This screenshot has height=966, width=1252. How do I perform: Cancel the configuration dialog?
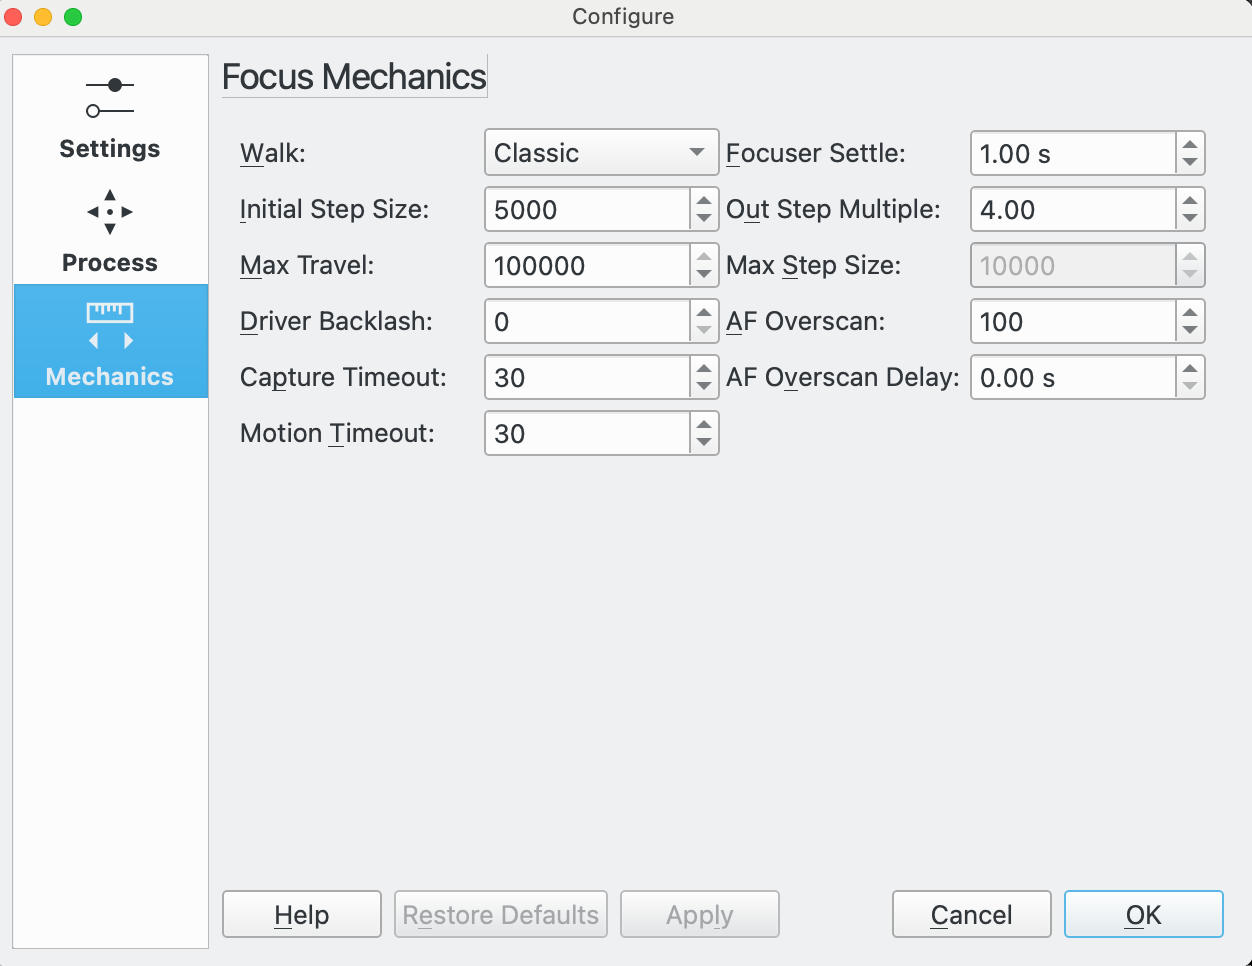tap(971, 913)
